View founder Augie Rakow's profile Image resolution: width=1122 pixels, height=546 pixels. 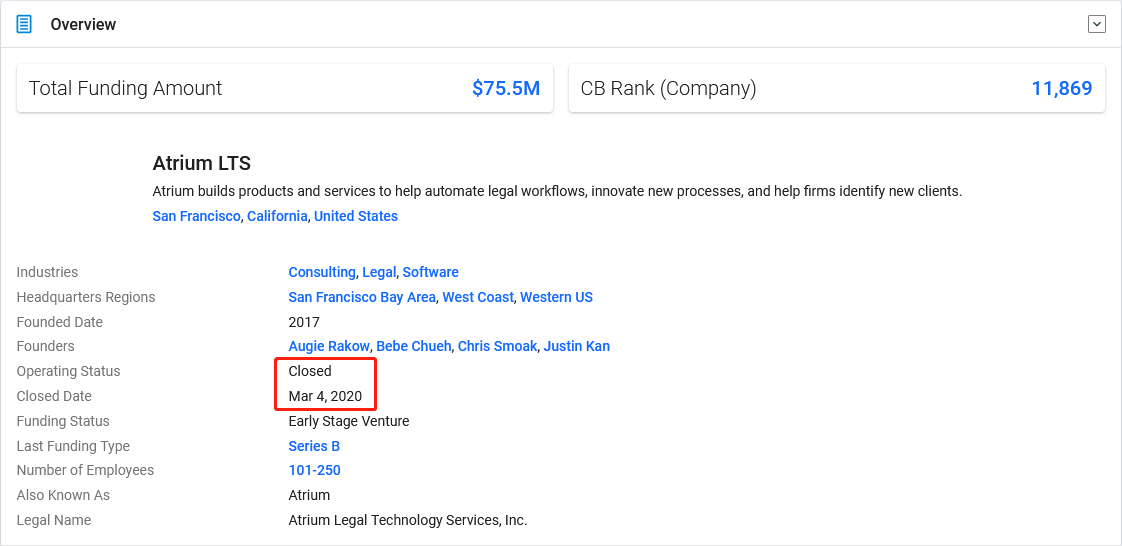coord(329,346)
